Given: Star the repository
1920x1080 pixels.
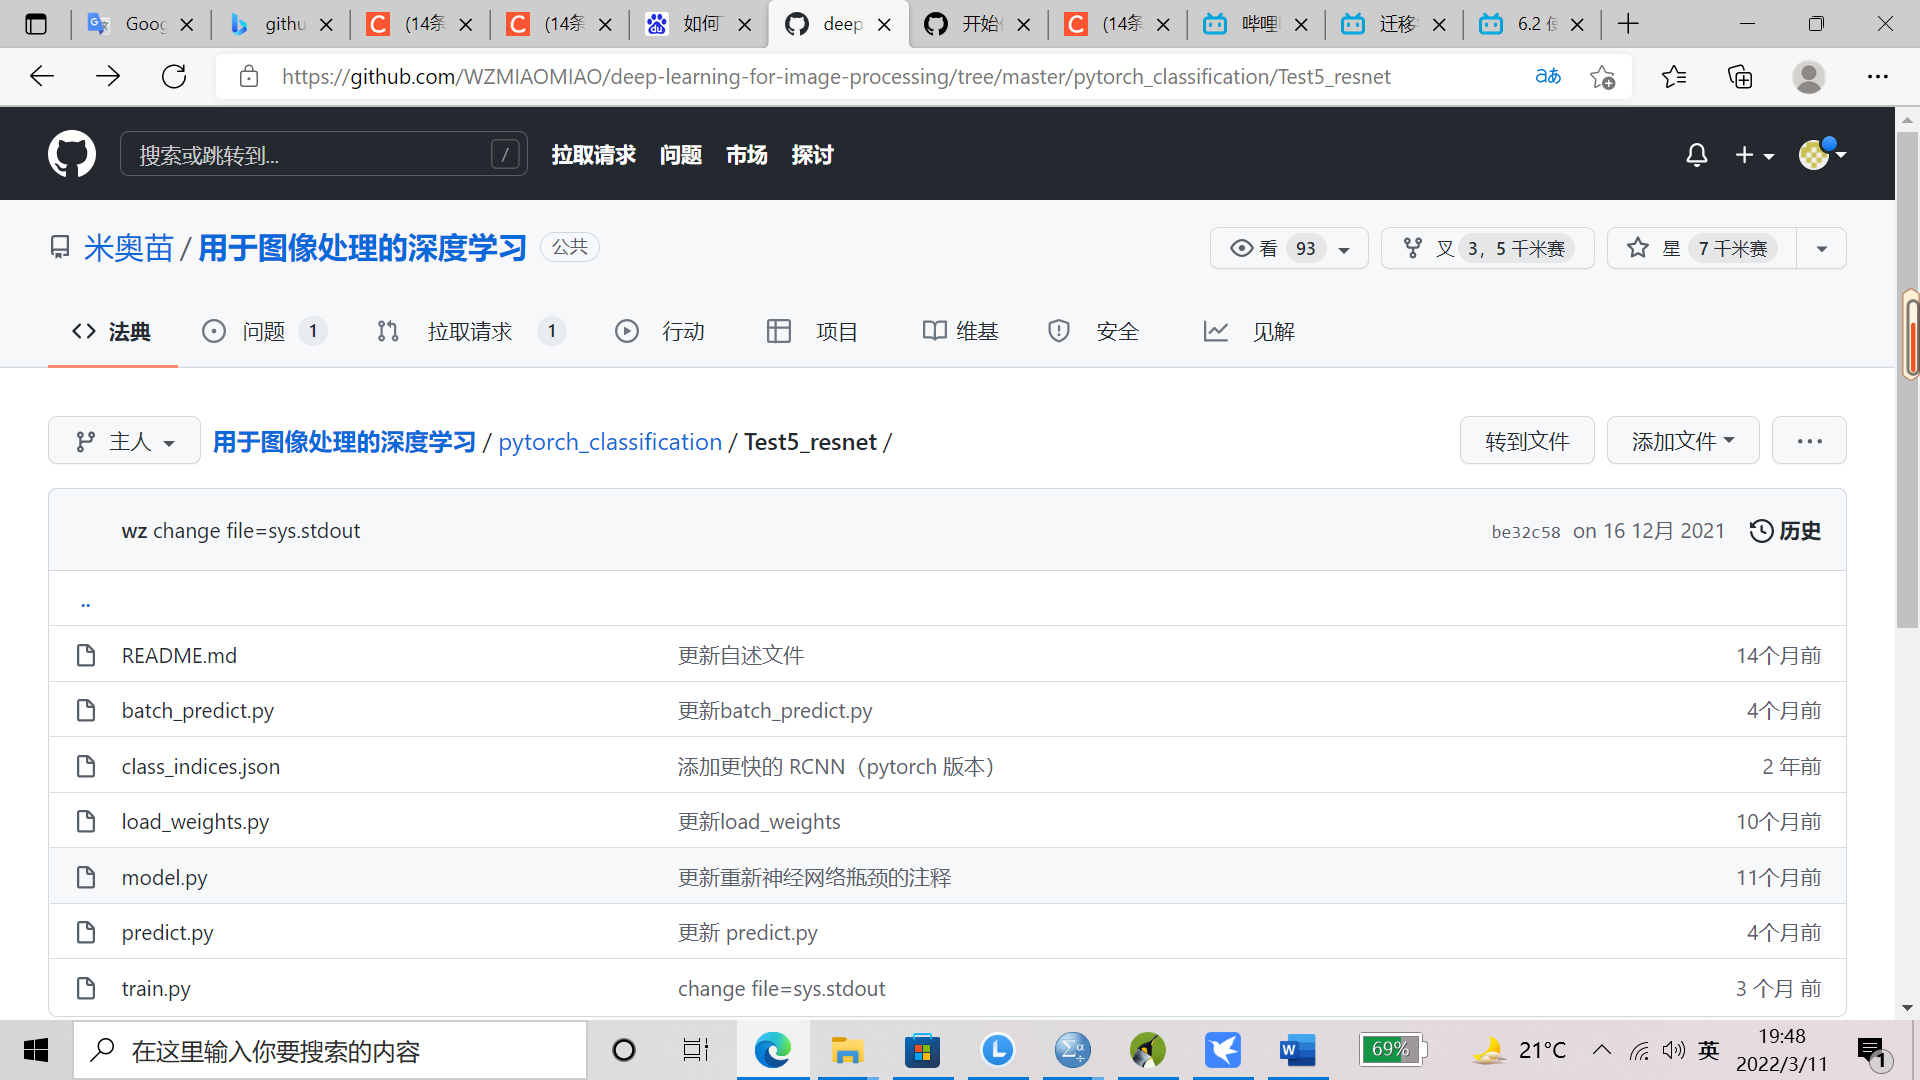Looking at the screenshot, I should pos(1698,248).
